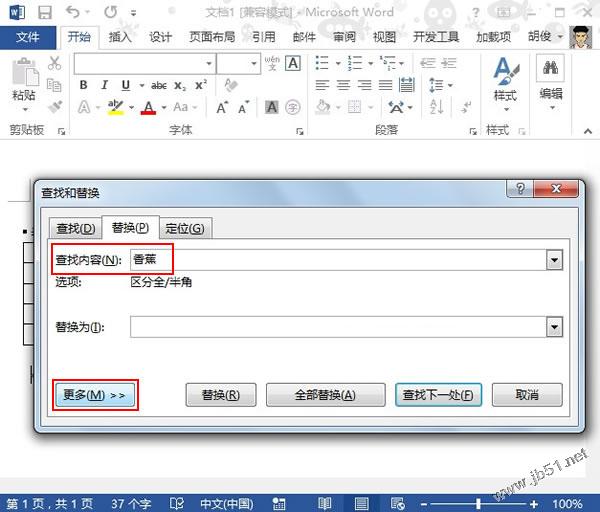Toggle Underline formatting

pos(126,85)
